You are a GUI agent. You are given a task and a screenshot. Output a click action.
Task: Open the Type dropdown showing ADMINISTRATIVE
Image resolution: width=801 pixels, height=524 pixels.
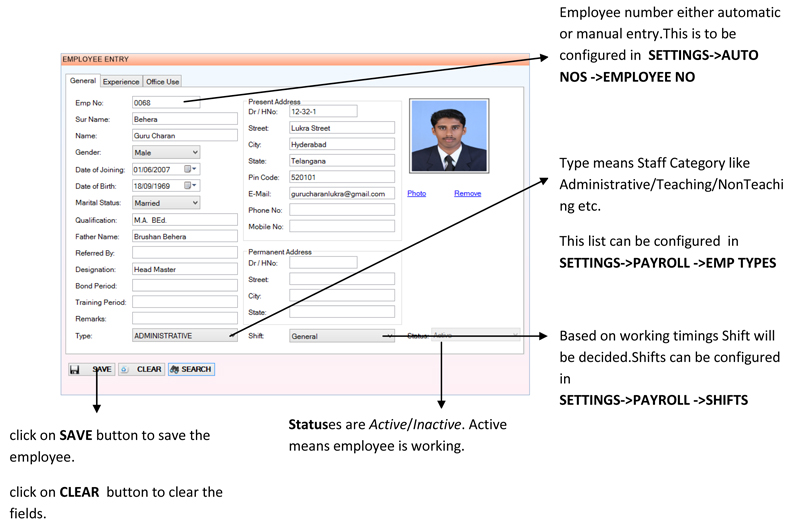point(184,336)
